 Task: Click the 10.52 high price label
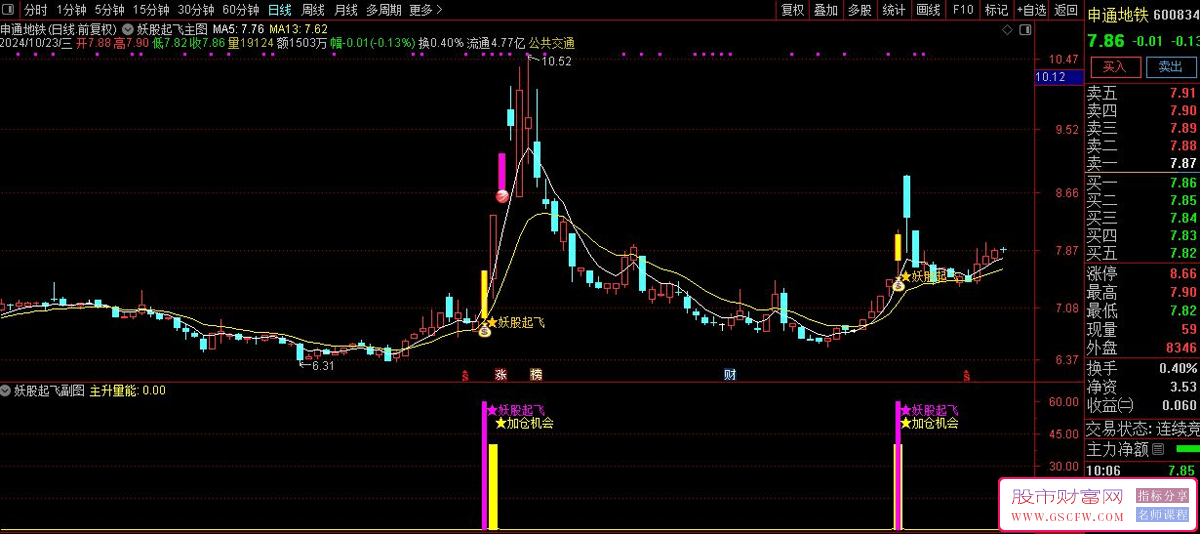(x=556, y=62)
